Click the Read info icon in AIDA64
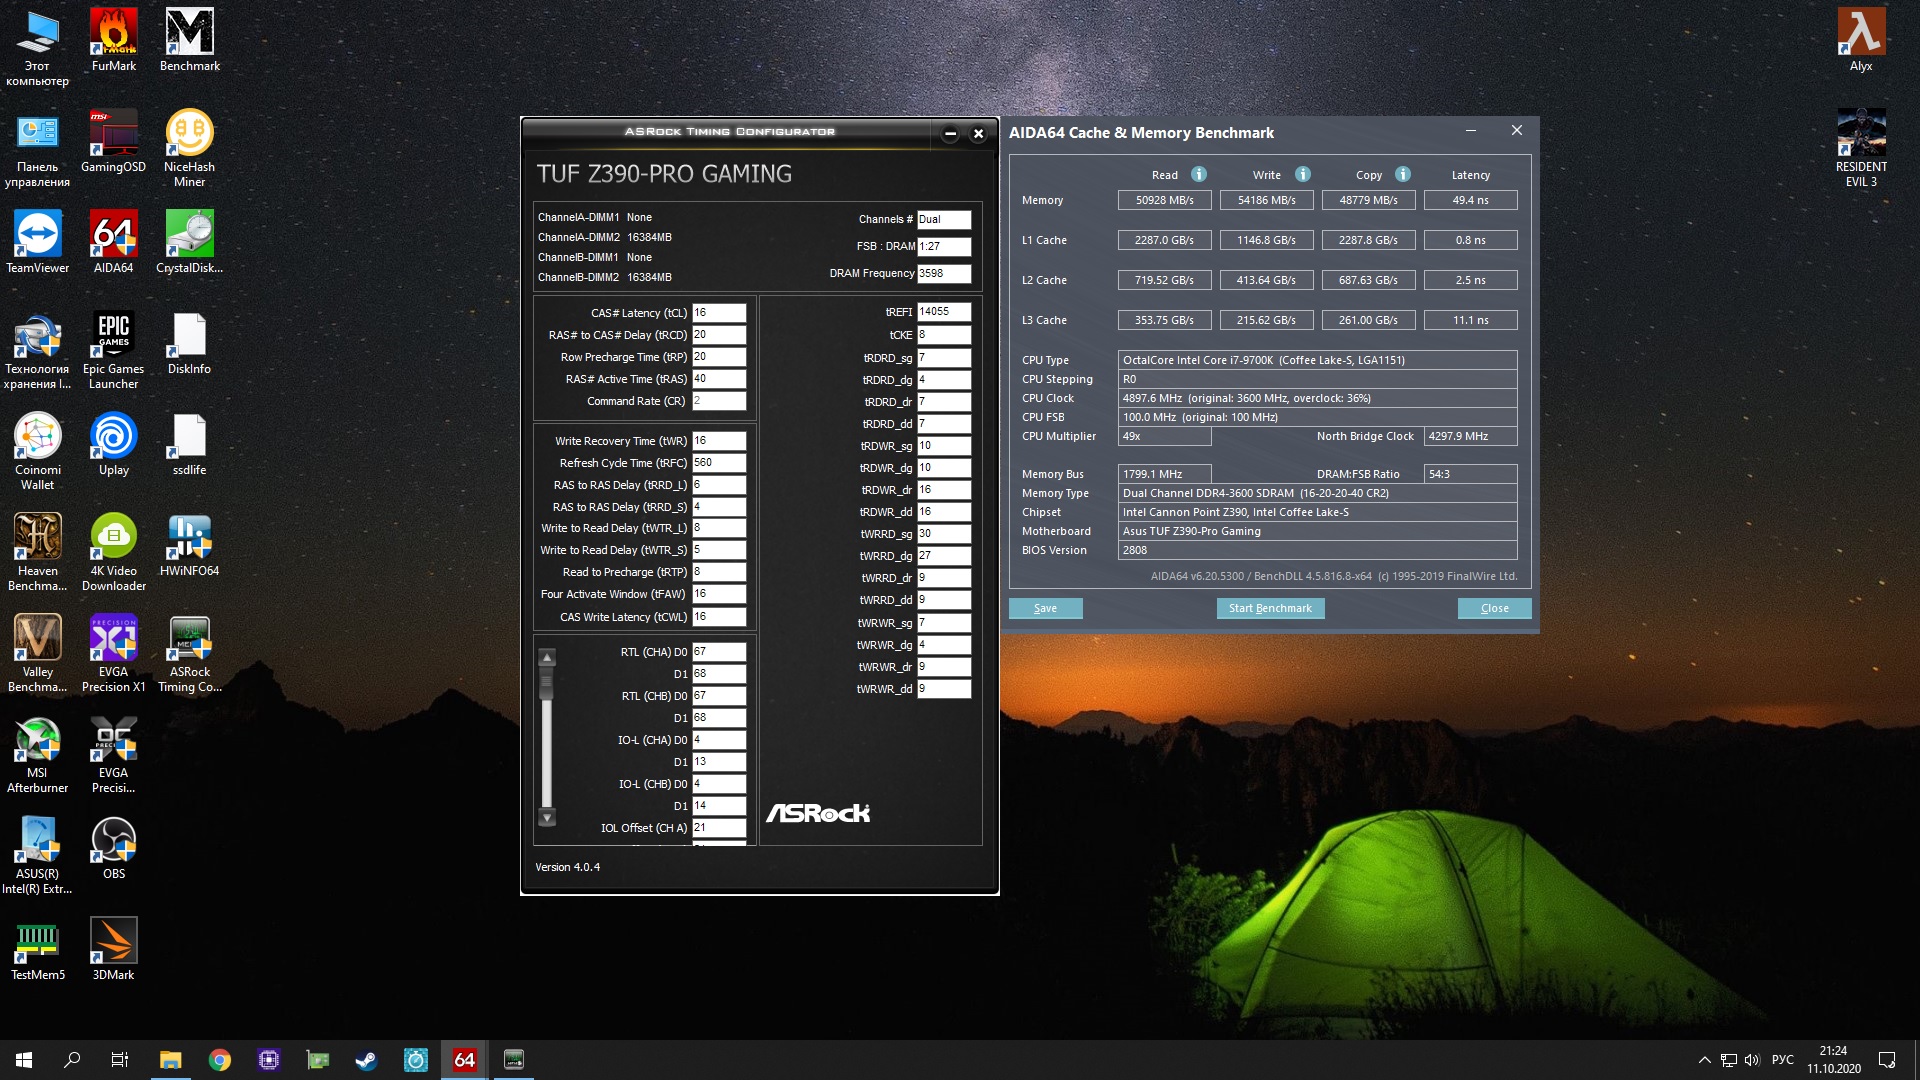 pos(1198,174)
